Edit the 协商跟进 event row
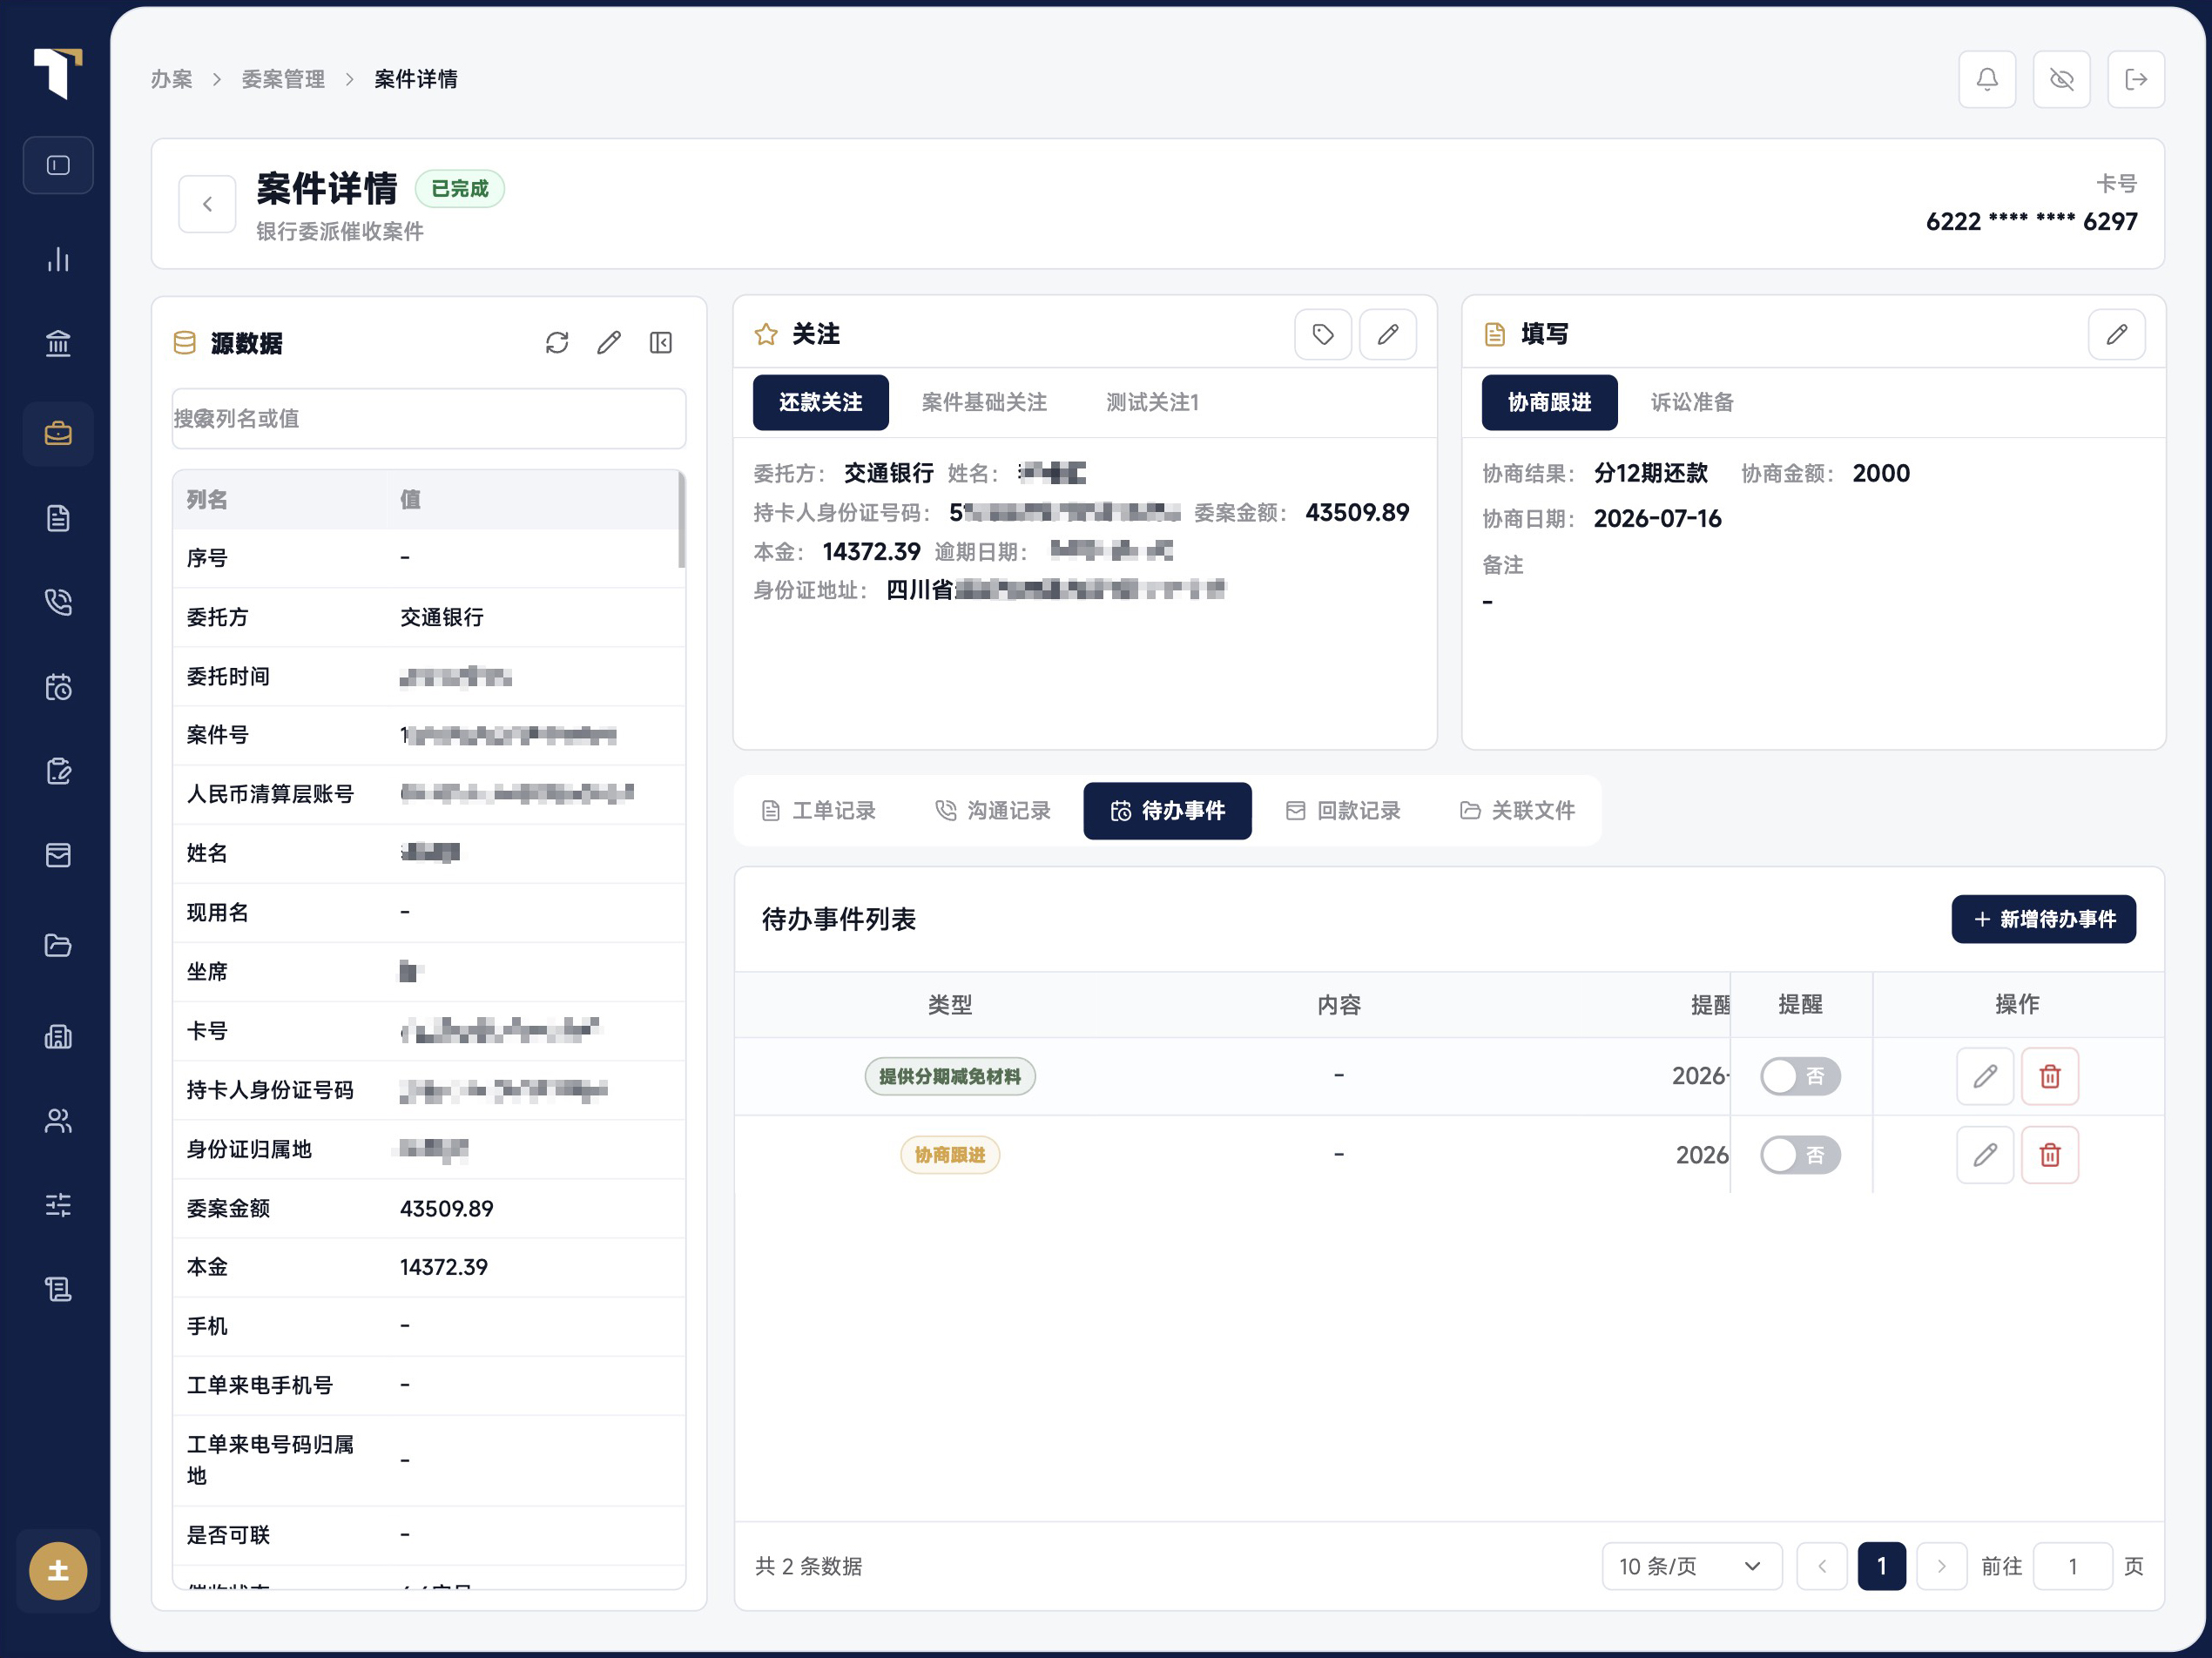This screenshot has width=2212, height=1658. point(1985,1155)
